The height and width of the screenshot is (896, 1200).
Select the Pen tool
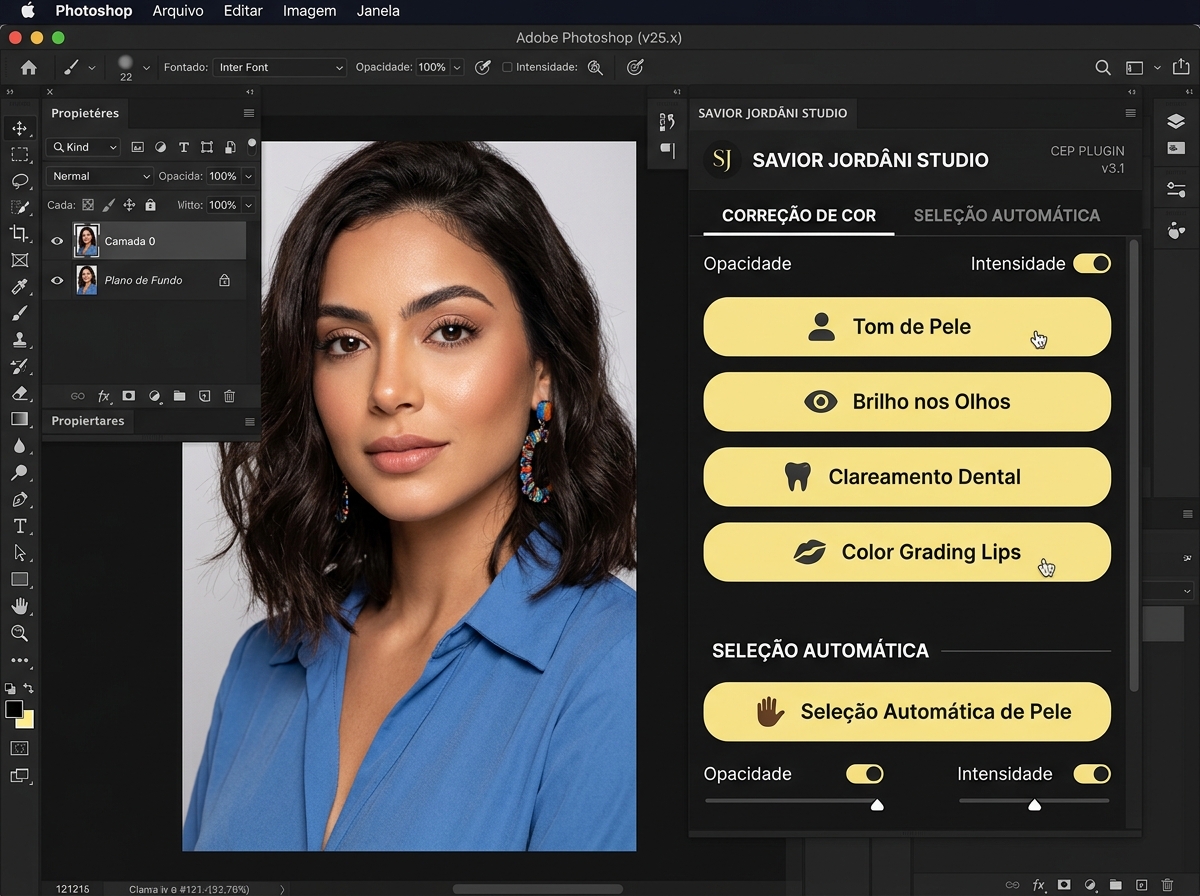[x=19, y=499]
